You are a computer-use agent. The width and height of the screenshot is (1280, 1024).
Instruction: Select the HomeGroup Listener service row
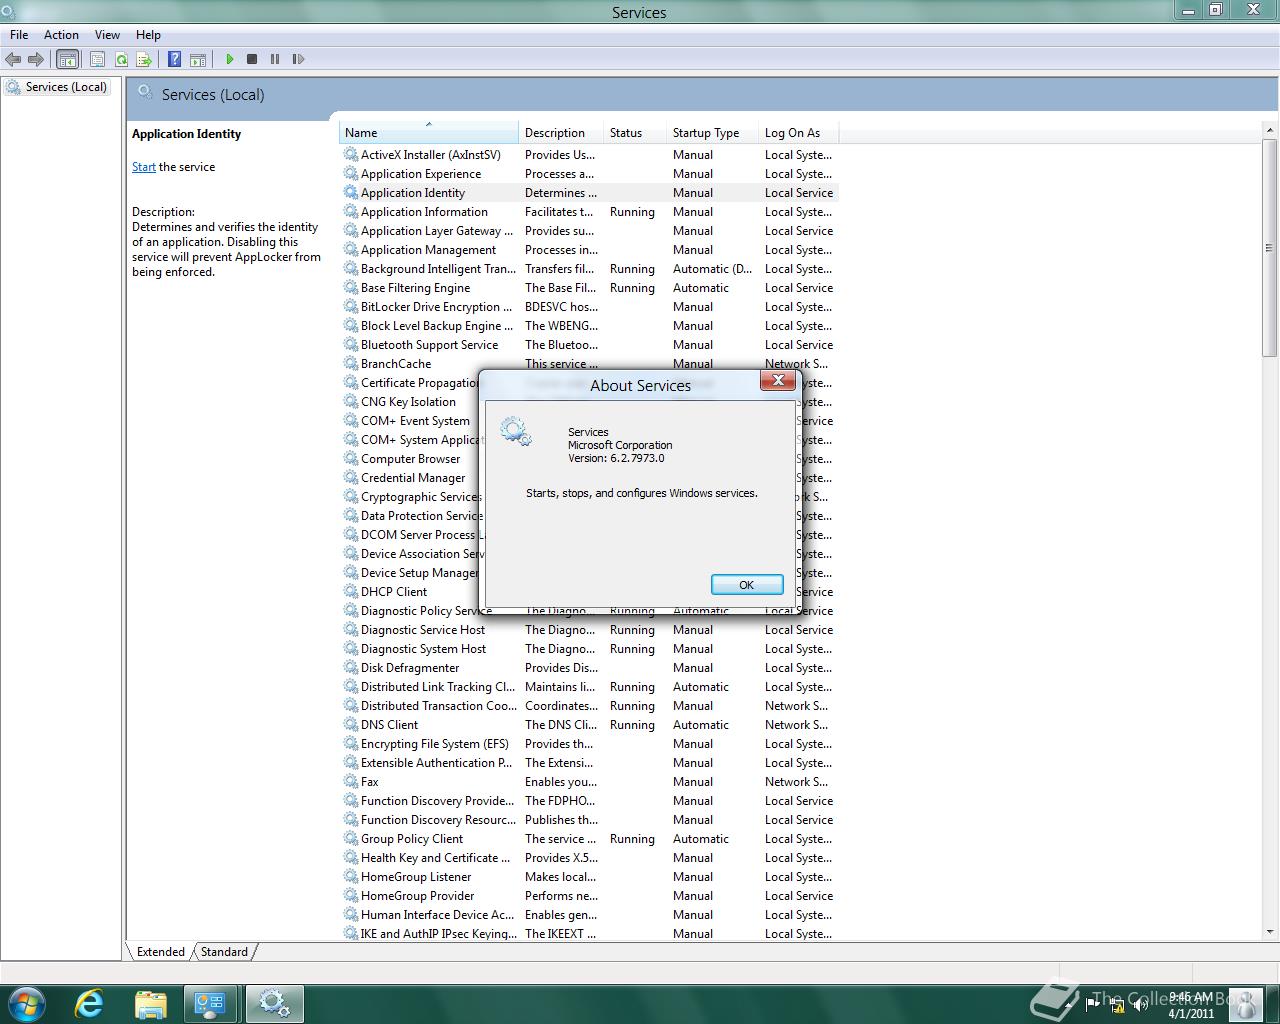pos(590,876)
